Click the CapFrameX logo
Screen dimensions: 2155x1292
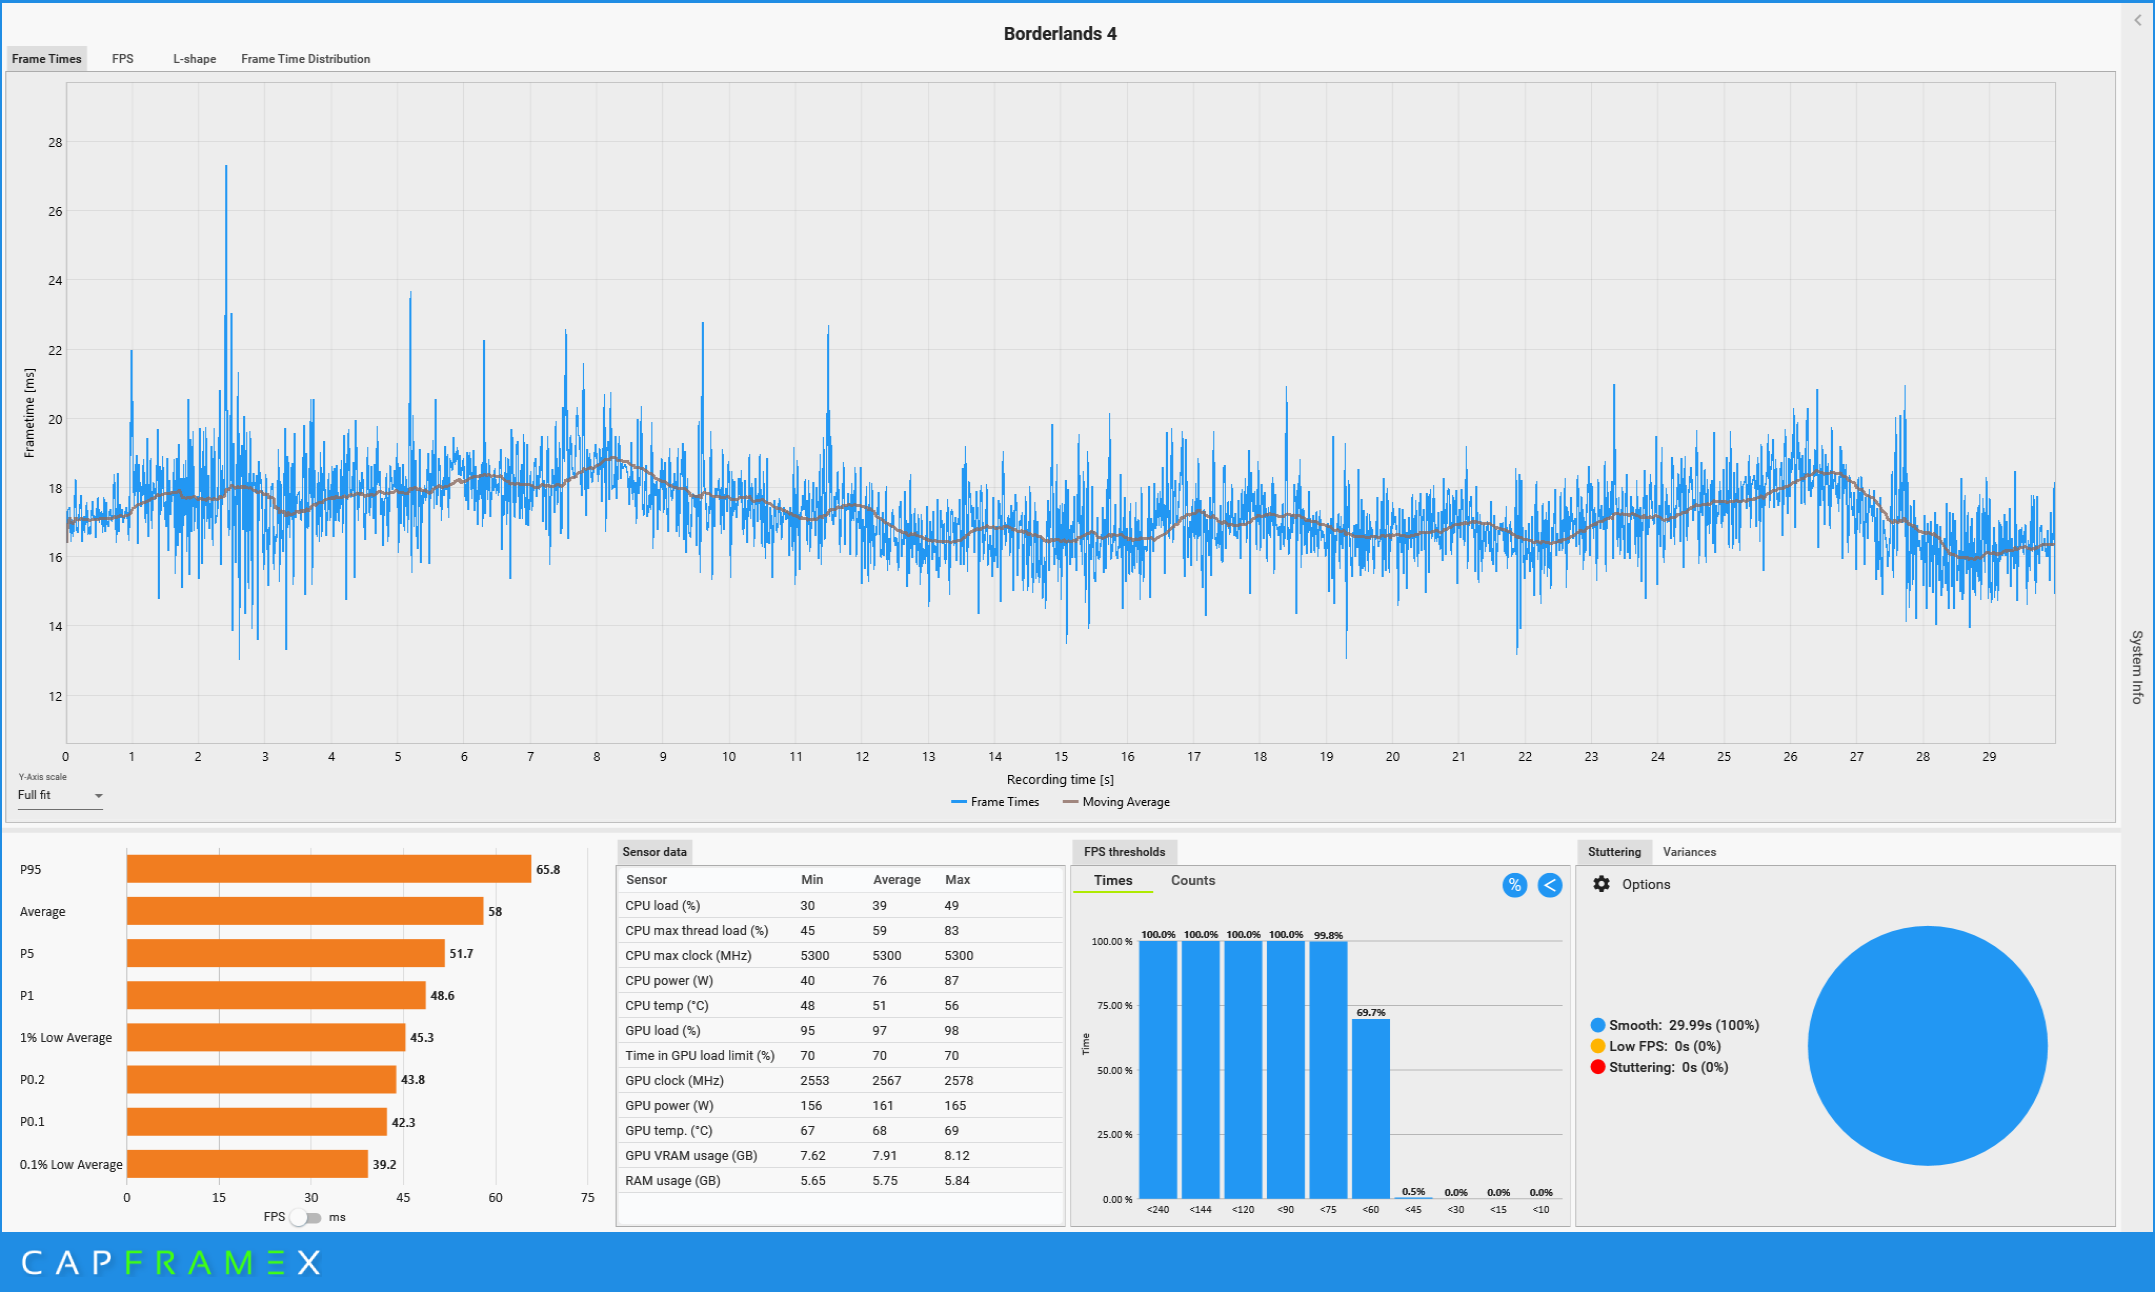tap(170, 1262)
